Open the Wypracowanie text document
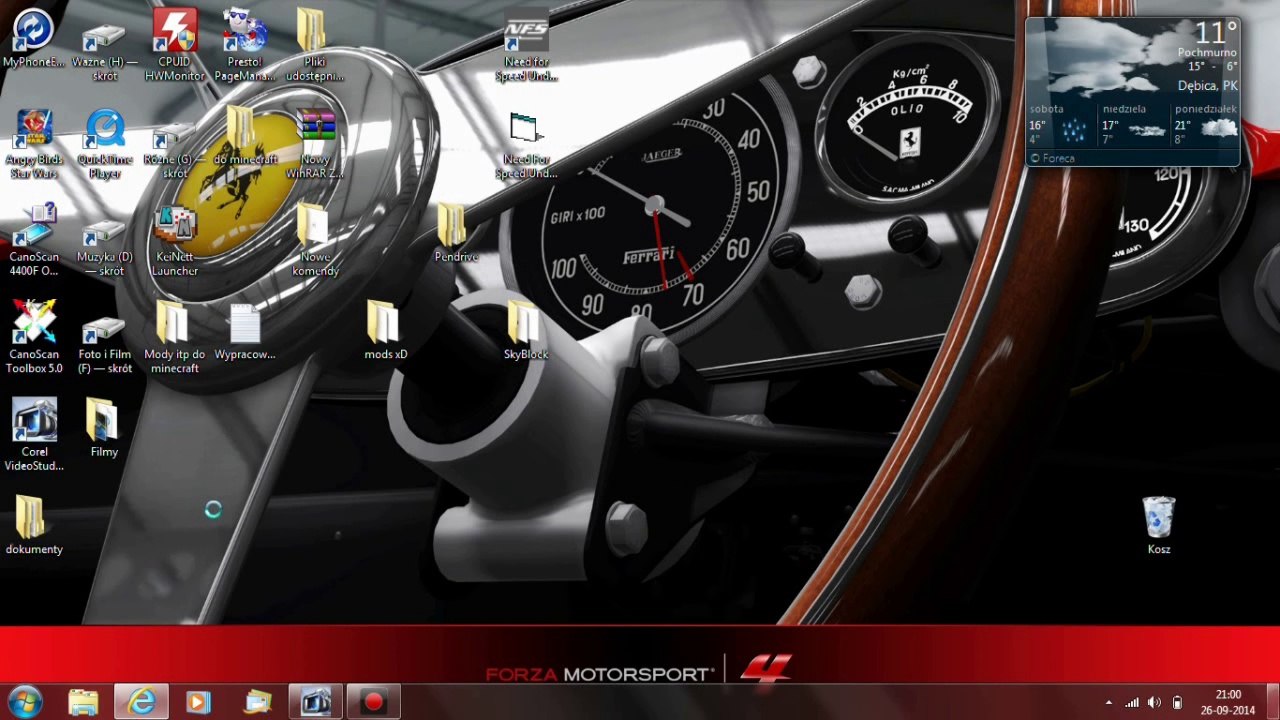The width and height of the screenshot is (1280, 720). [x=245, y=331]
